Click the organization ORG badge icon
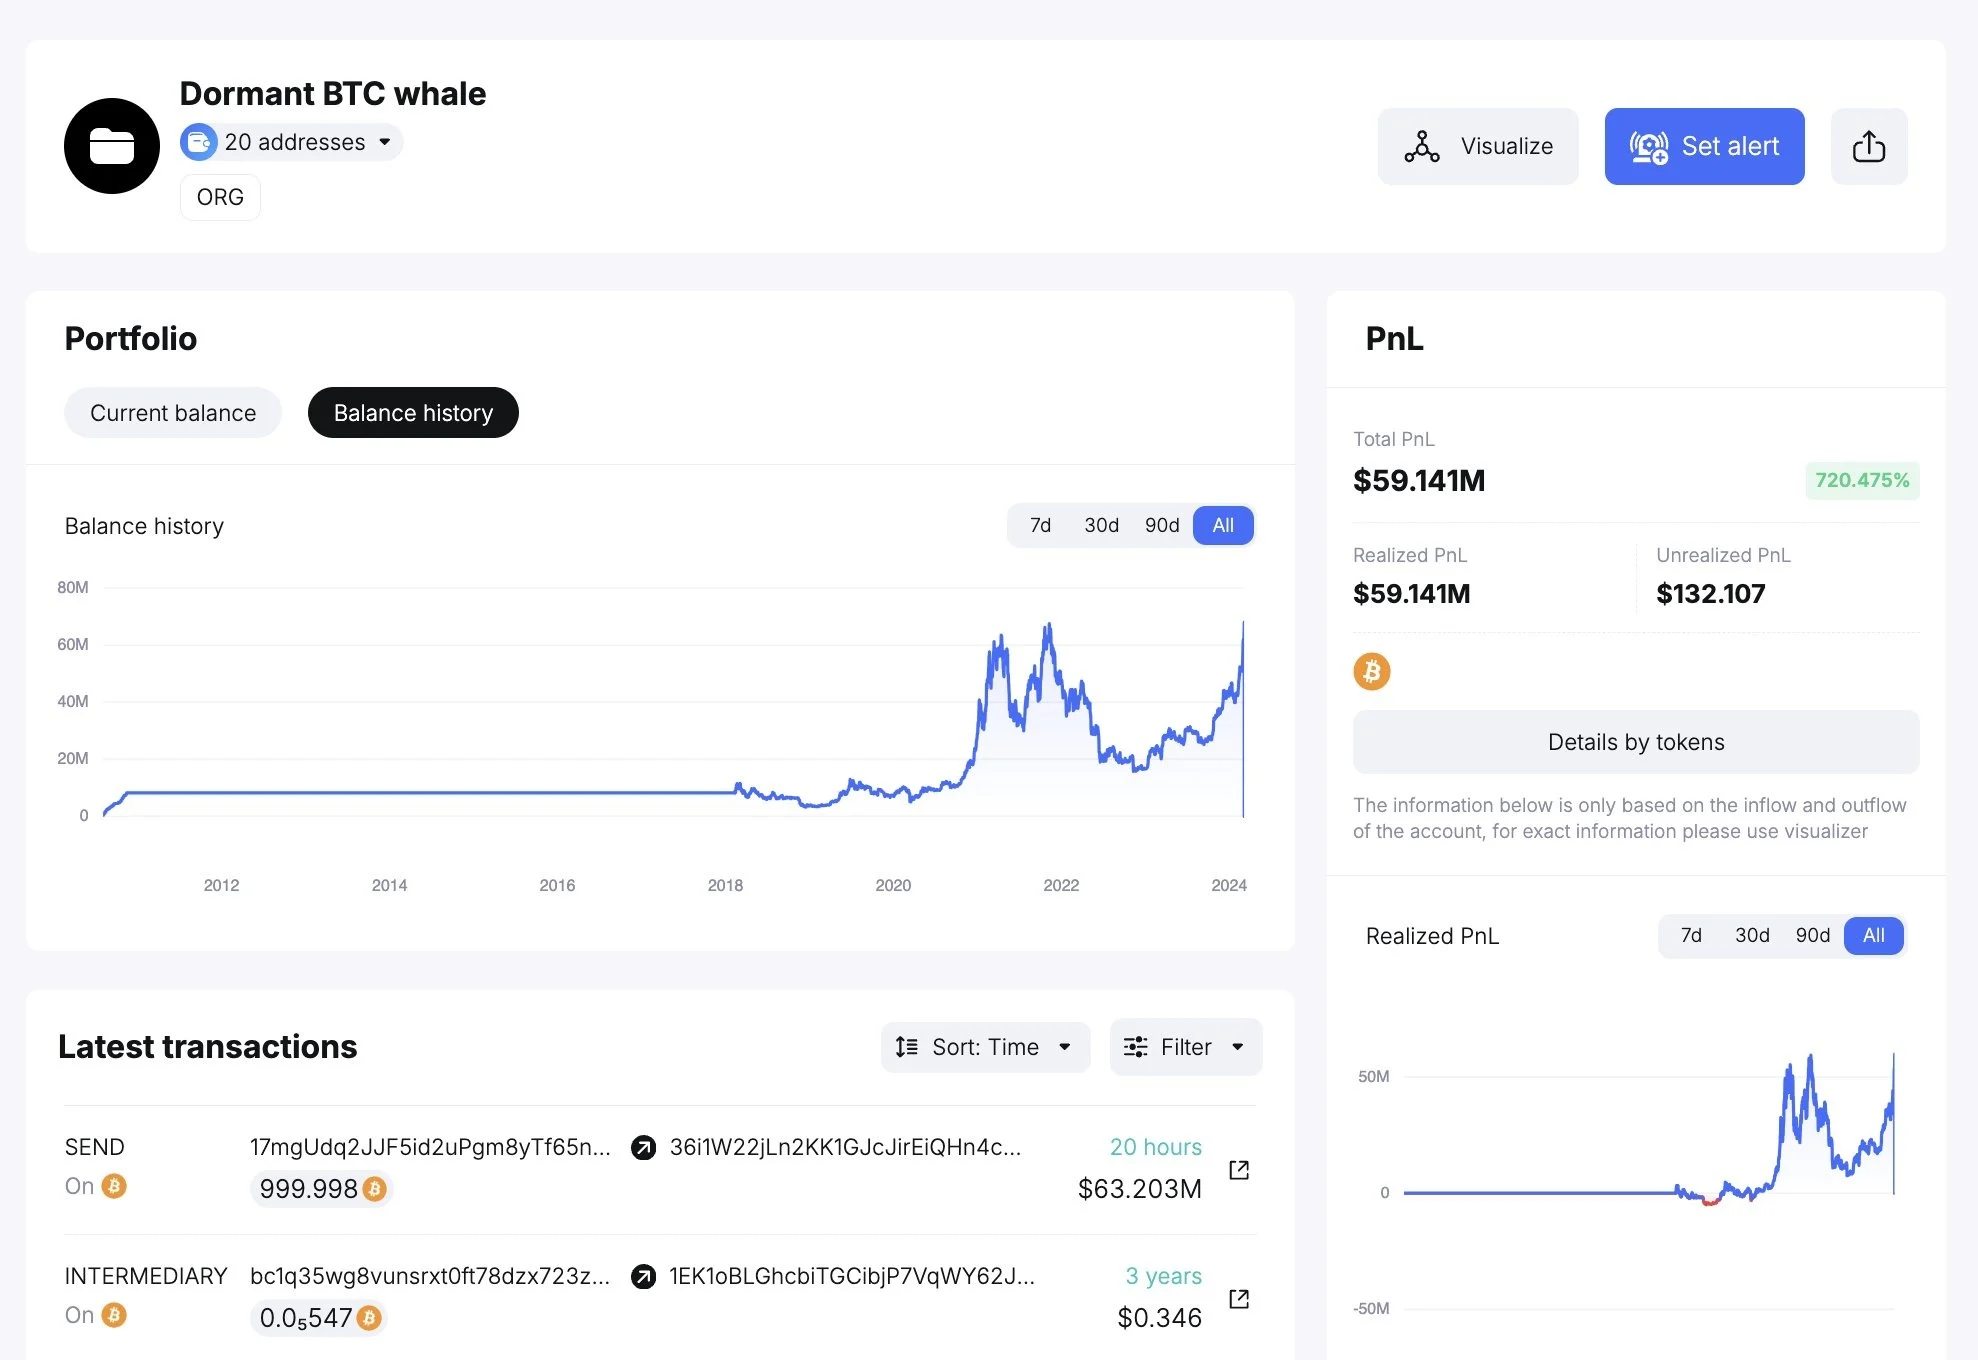1978x1360 pixels. click(221, 195)
